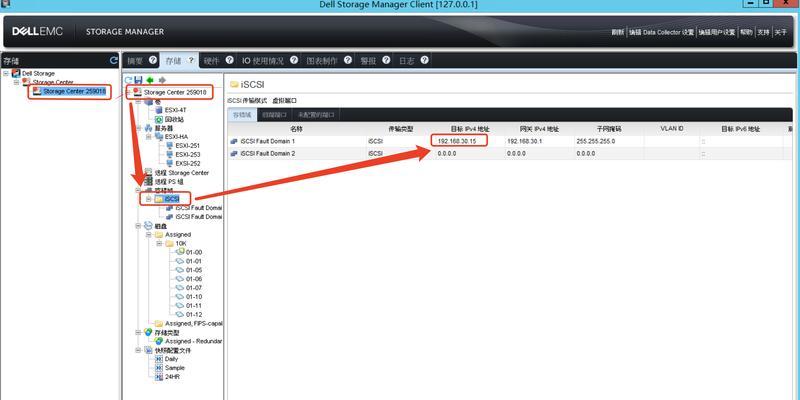Collapse the iSCSI folder node
Screen dimensions: 800x400
click(x=148, y=199)
